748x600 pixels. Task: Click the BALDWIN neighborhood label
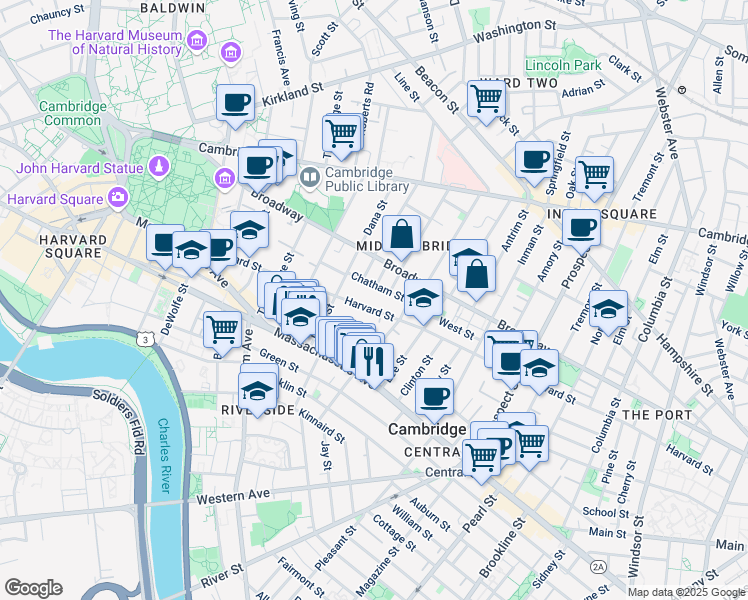point(173,8)
